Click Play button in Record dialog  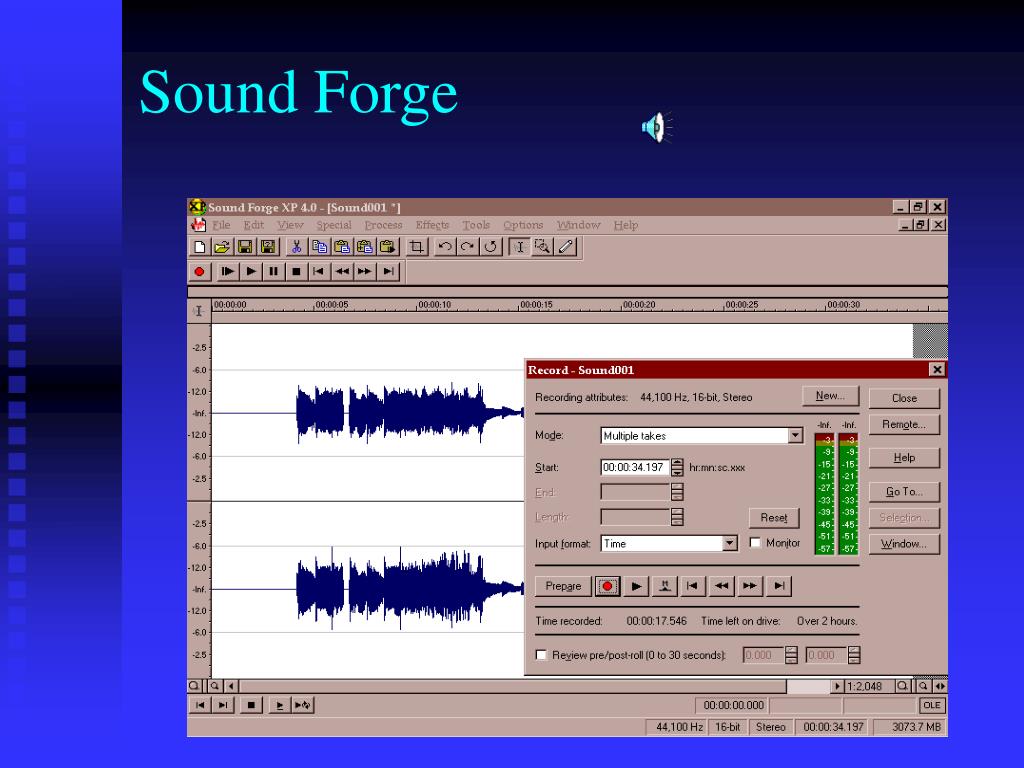tap(636, 586)
